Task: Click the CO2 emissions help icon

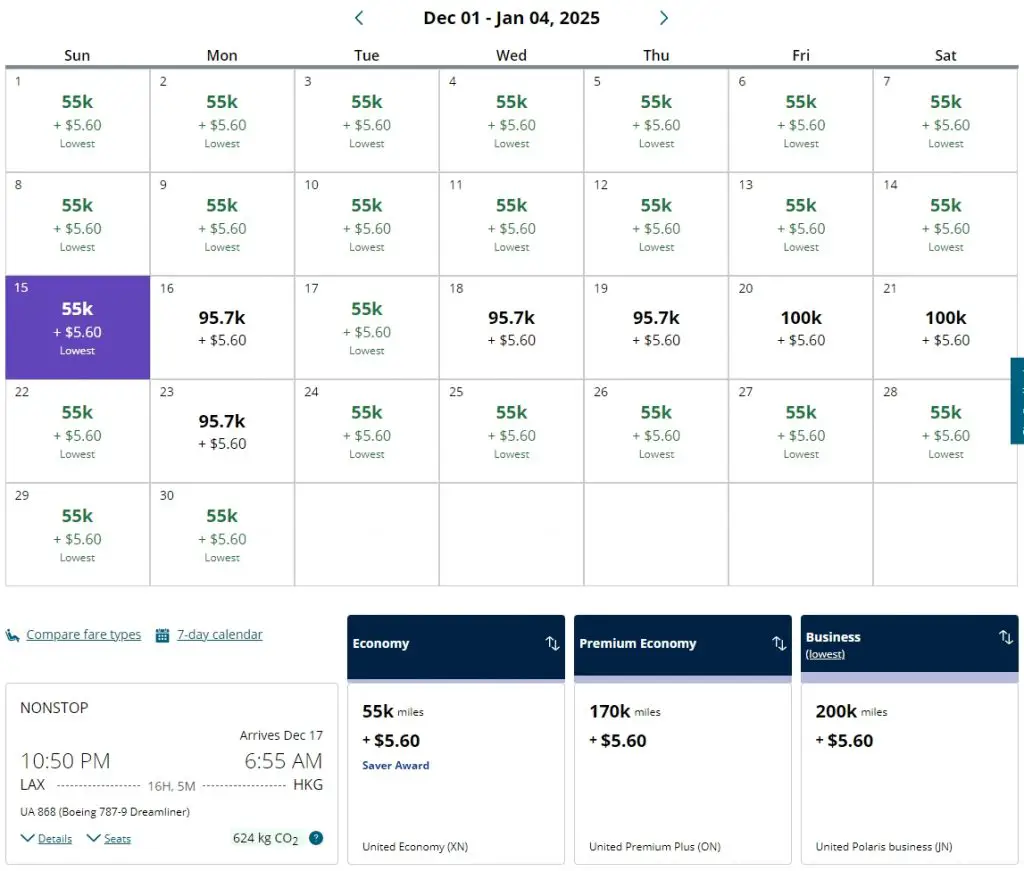Action: coord(316,838)
